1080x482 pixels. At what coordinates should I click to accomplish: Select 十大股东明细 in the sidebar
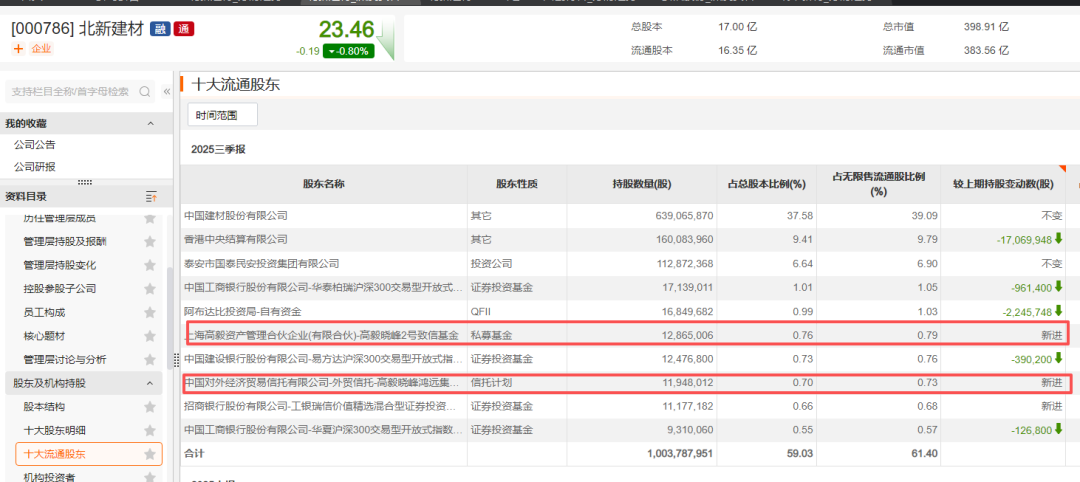coord(54,430)
